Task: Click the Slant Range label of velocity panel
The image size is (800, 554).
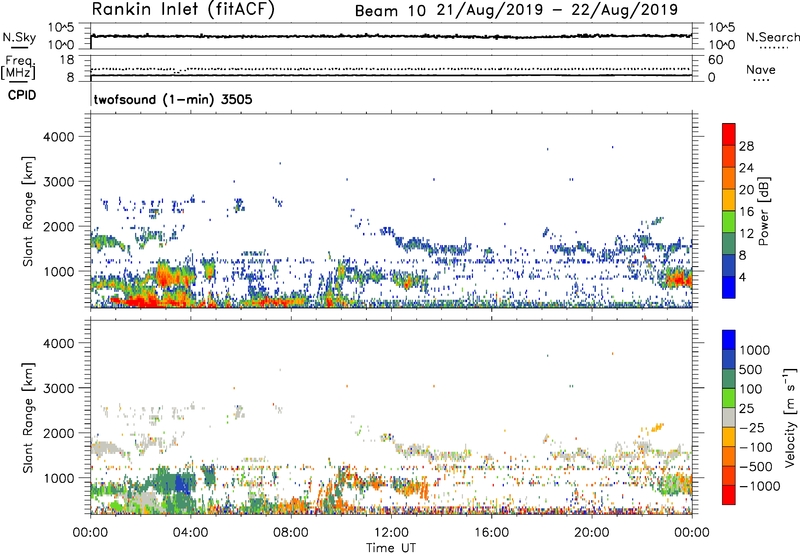Action: click(x=28, y=417)
